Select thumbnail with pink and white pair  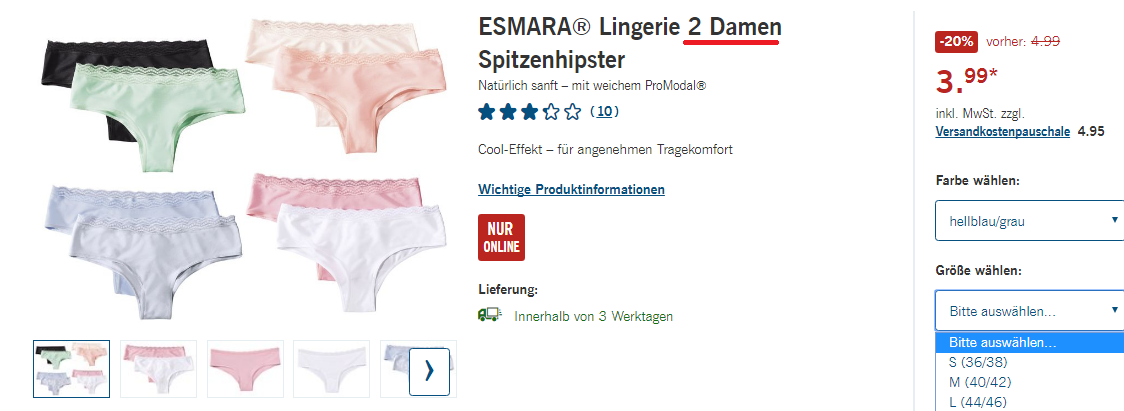point(158,369)
